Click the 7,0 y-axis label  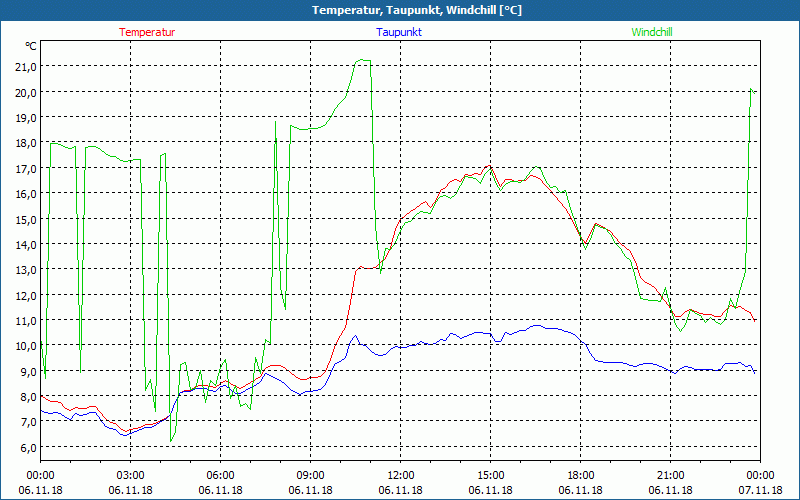[x=29, y=422]
